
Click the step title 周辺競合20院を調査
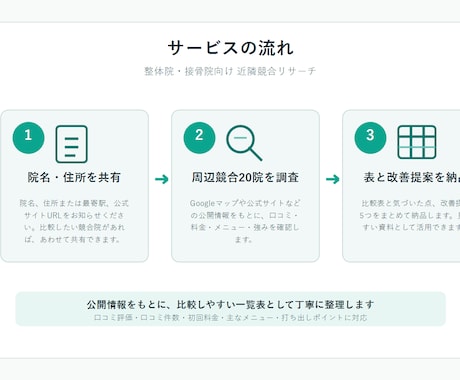tap(245, 177)
